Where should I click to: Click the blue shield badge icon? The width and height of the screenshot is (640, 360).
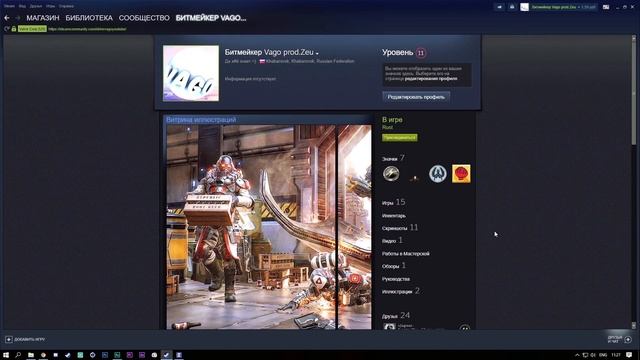coord(438,174)
